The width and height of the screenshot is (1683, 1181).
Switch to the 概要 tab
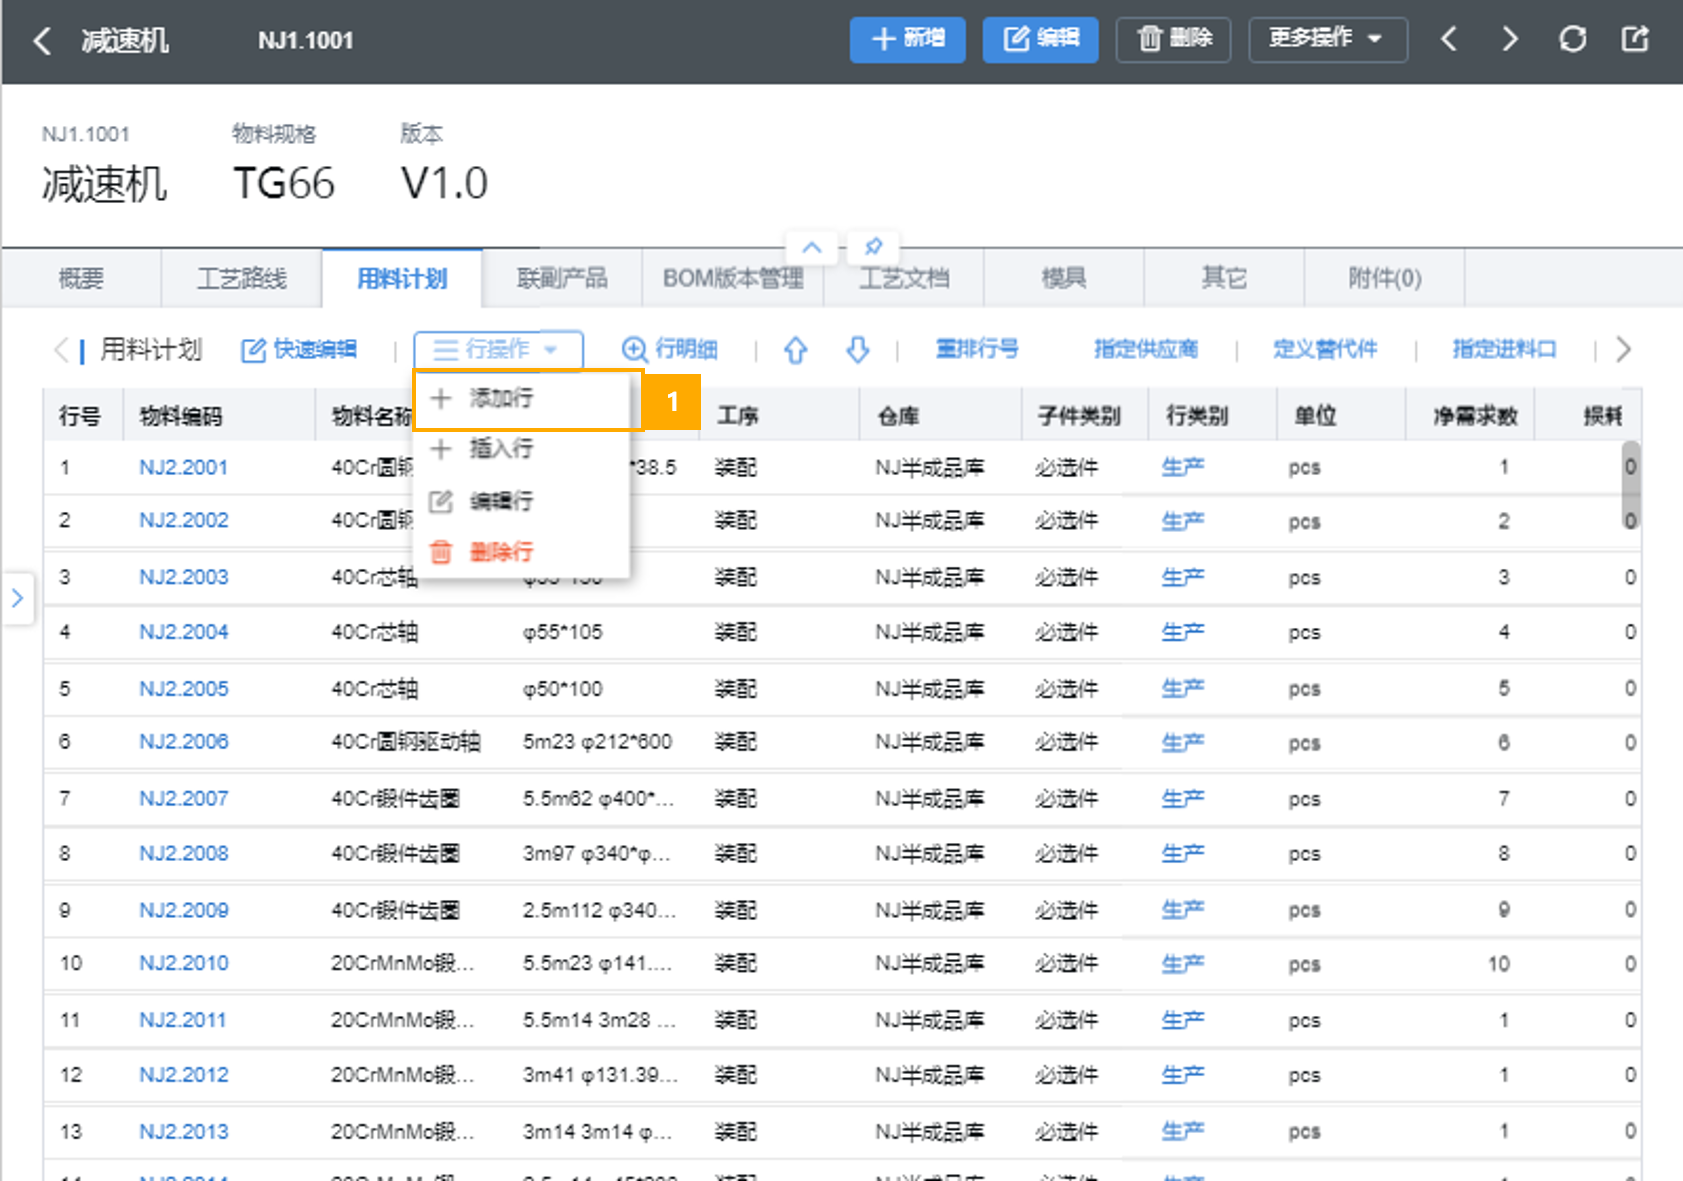[x=81, y=278]
